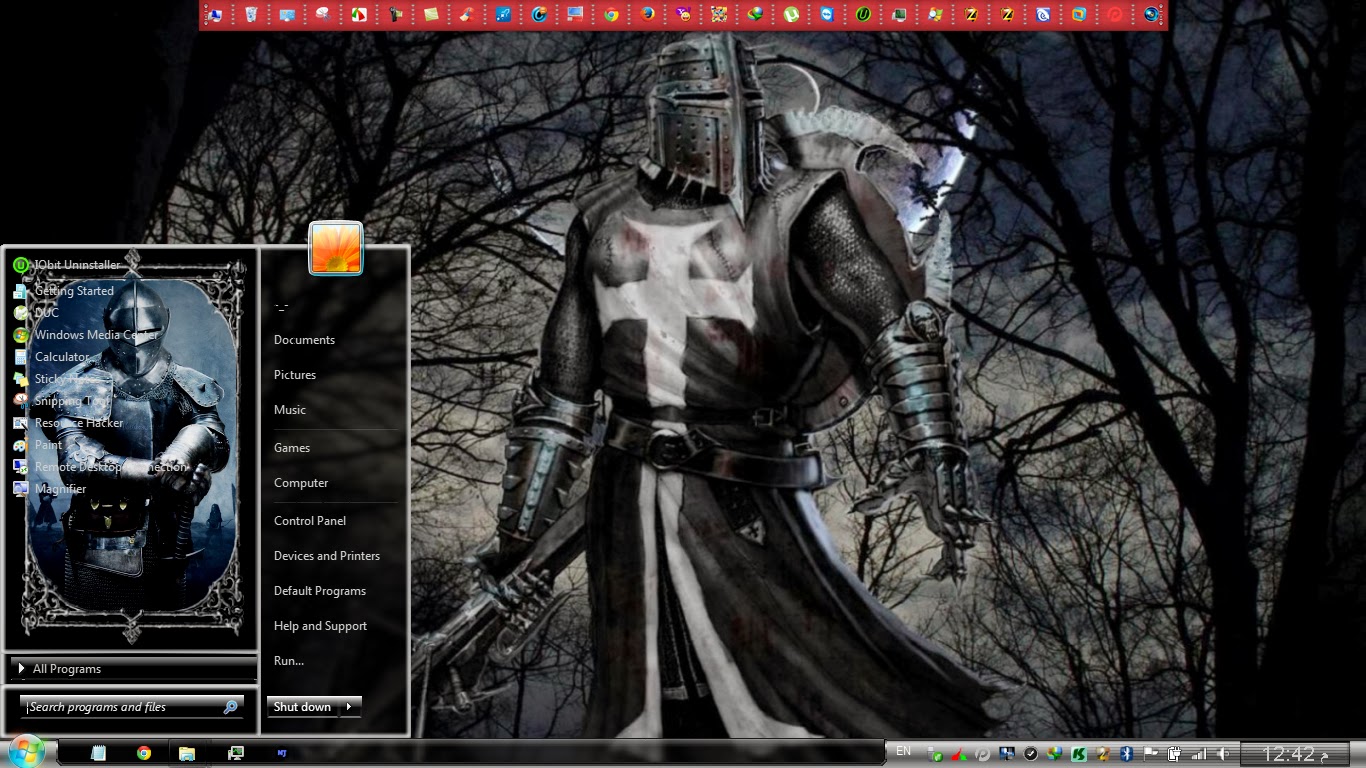This screenshot has width=1366, height=768.
Task: Open Help and Support link
Action: (320, 626)
